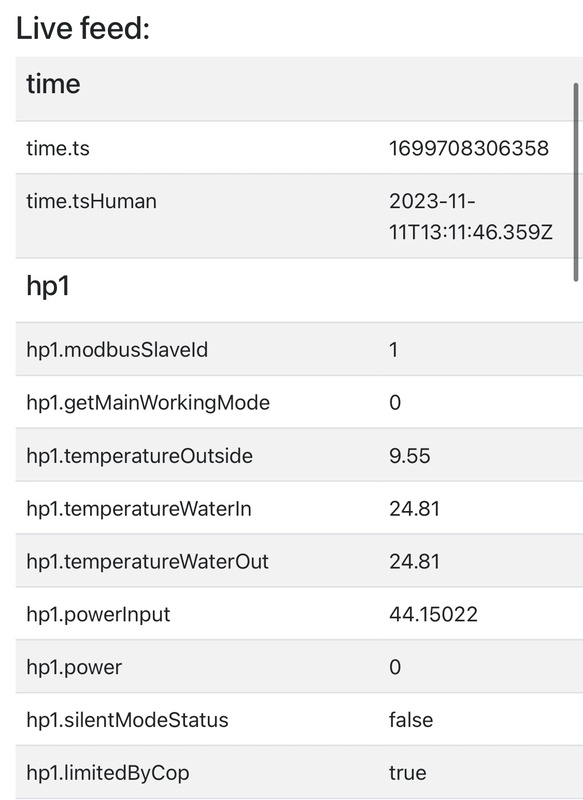
Task: Select the time.tsHuman label
Action: 91,201
